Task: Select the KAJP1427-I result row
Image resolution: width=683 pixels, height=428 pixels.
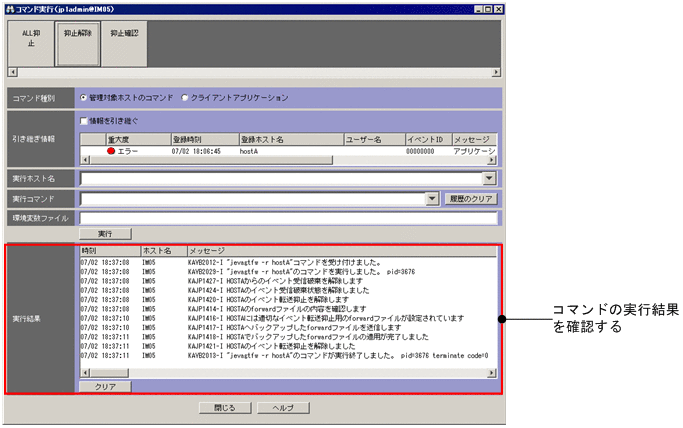Action: tap(288, 281)
